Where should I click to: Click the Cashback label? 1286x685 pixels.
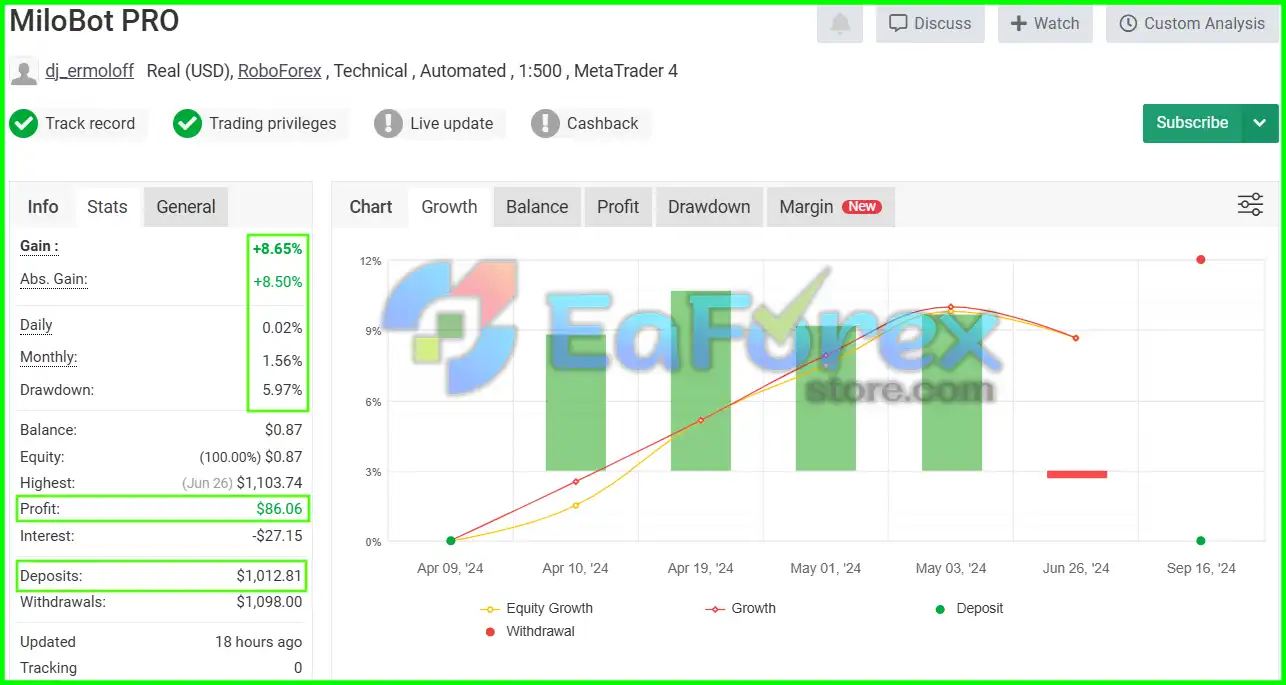[602, 123]
